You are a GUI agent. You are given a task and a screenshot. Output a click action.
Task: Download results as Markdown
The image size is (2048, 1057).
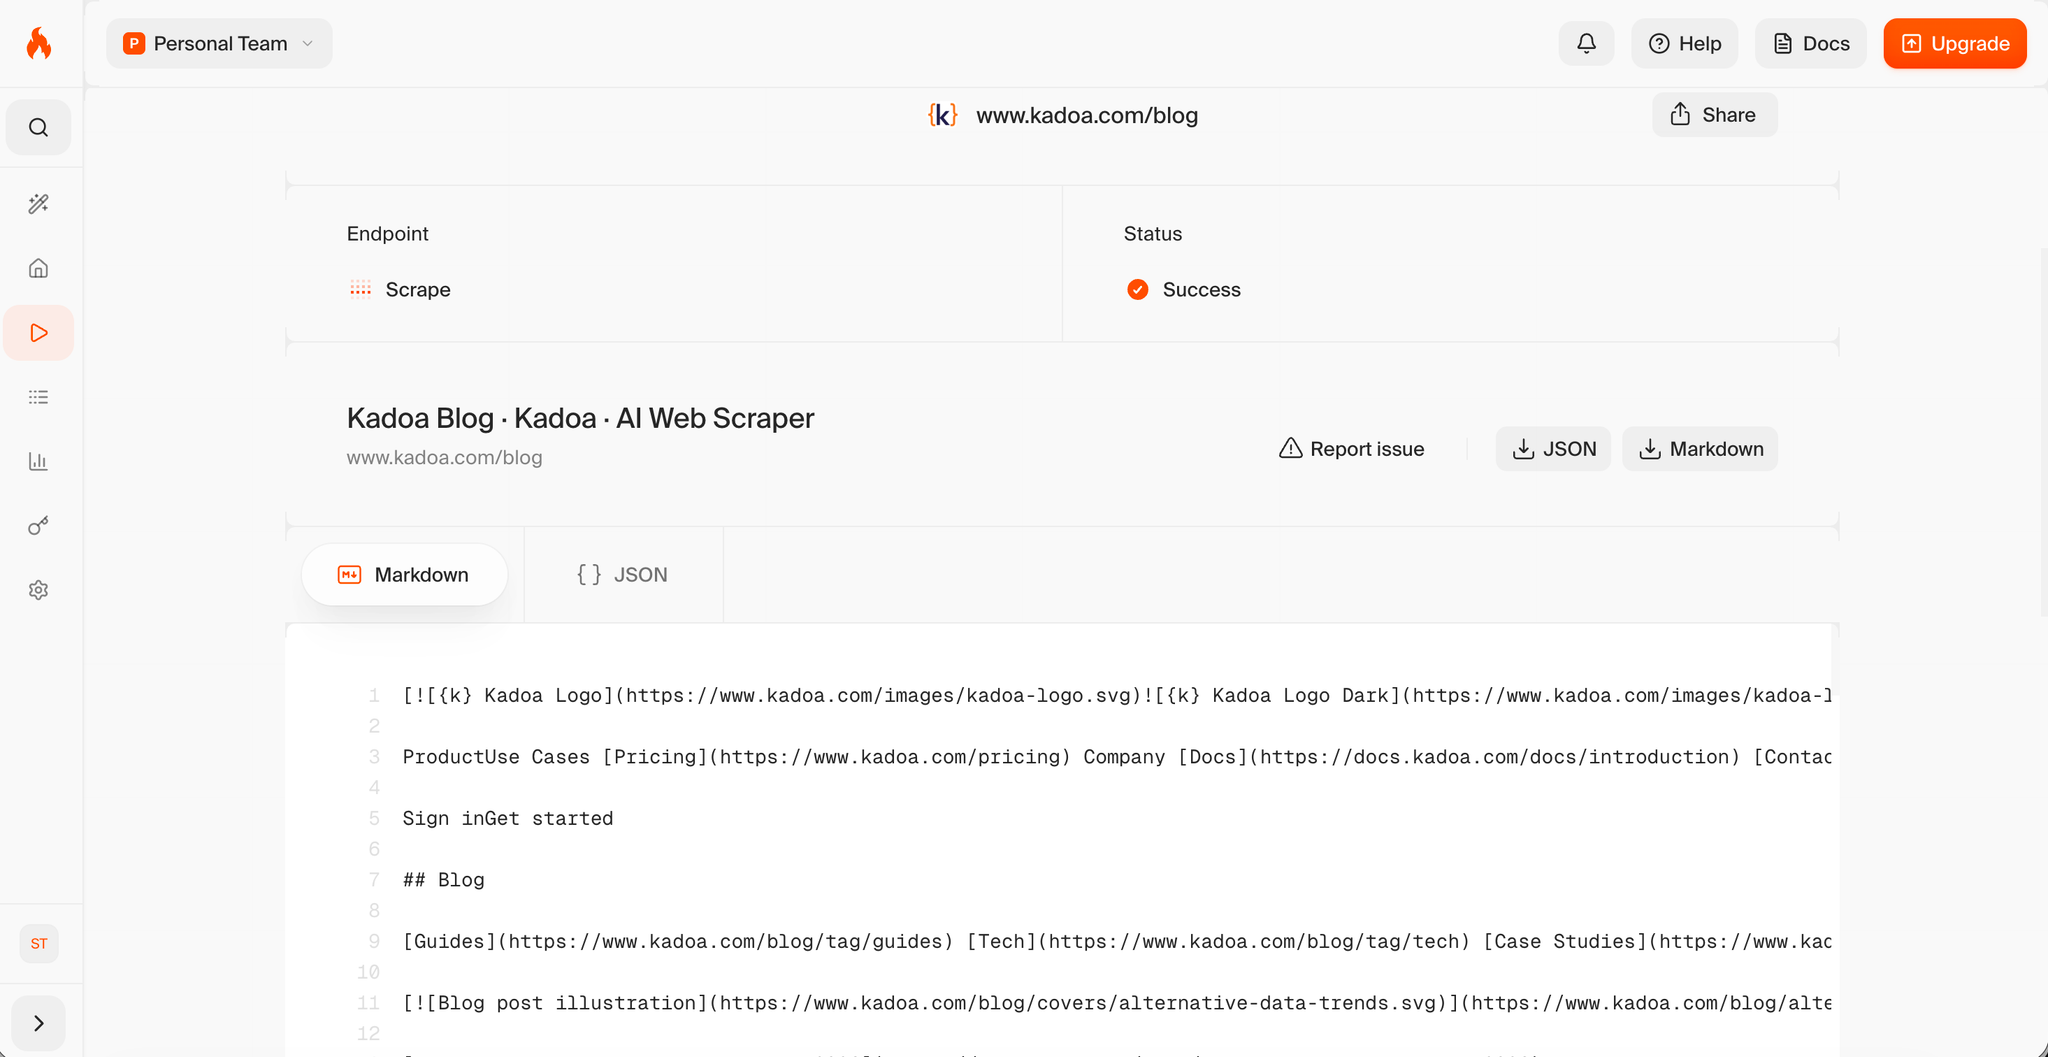tap(1699, 448)
